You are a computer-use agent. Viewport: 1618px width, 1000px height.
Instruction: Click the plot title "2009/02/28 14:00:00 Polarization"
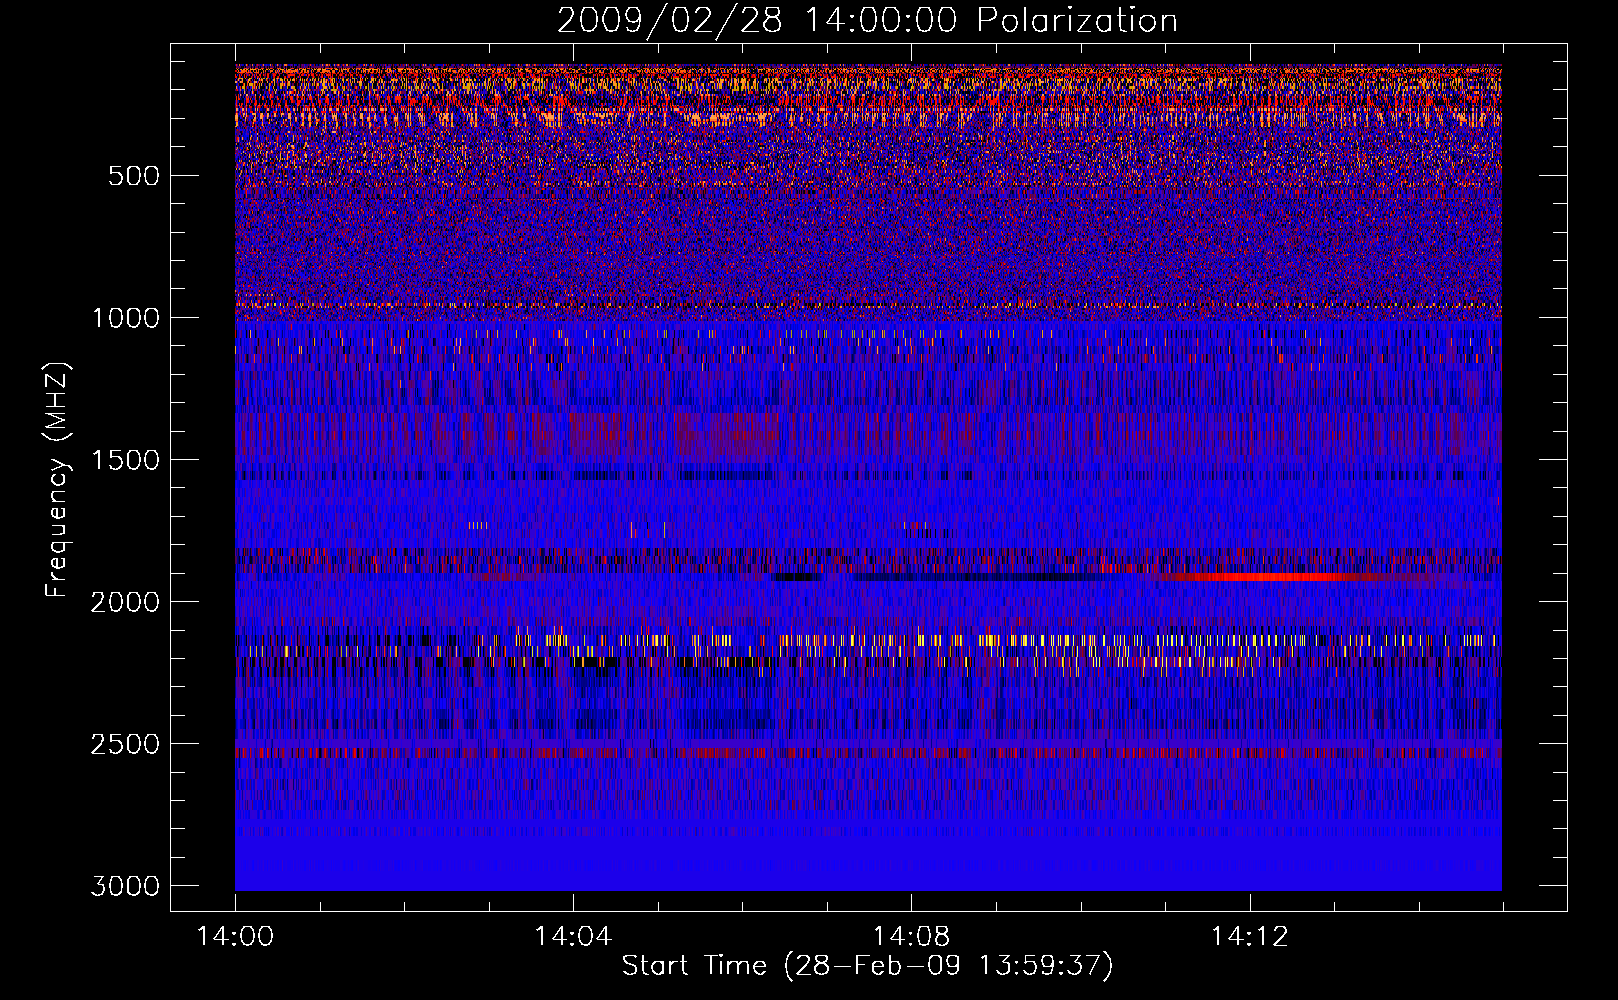867,21
